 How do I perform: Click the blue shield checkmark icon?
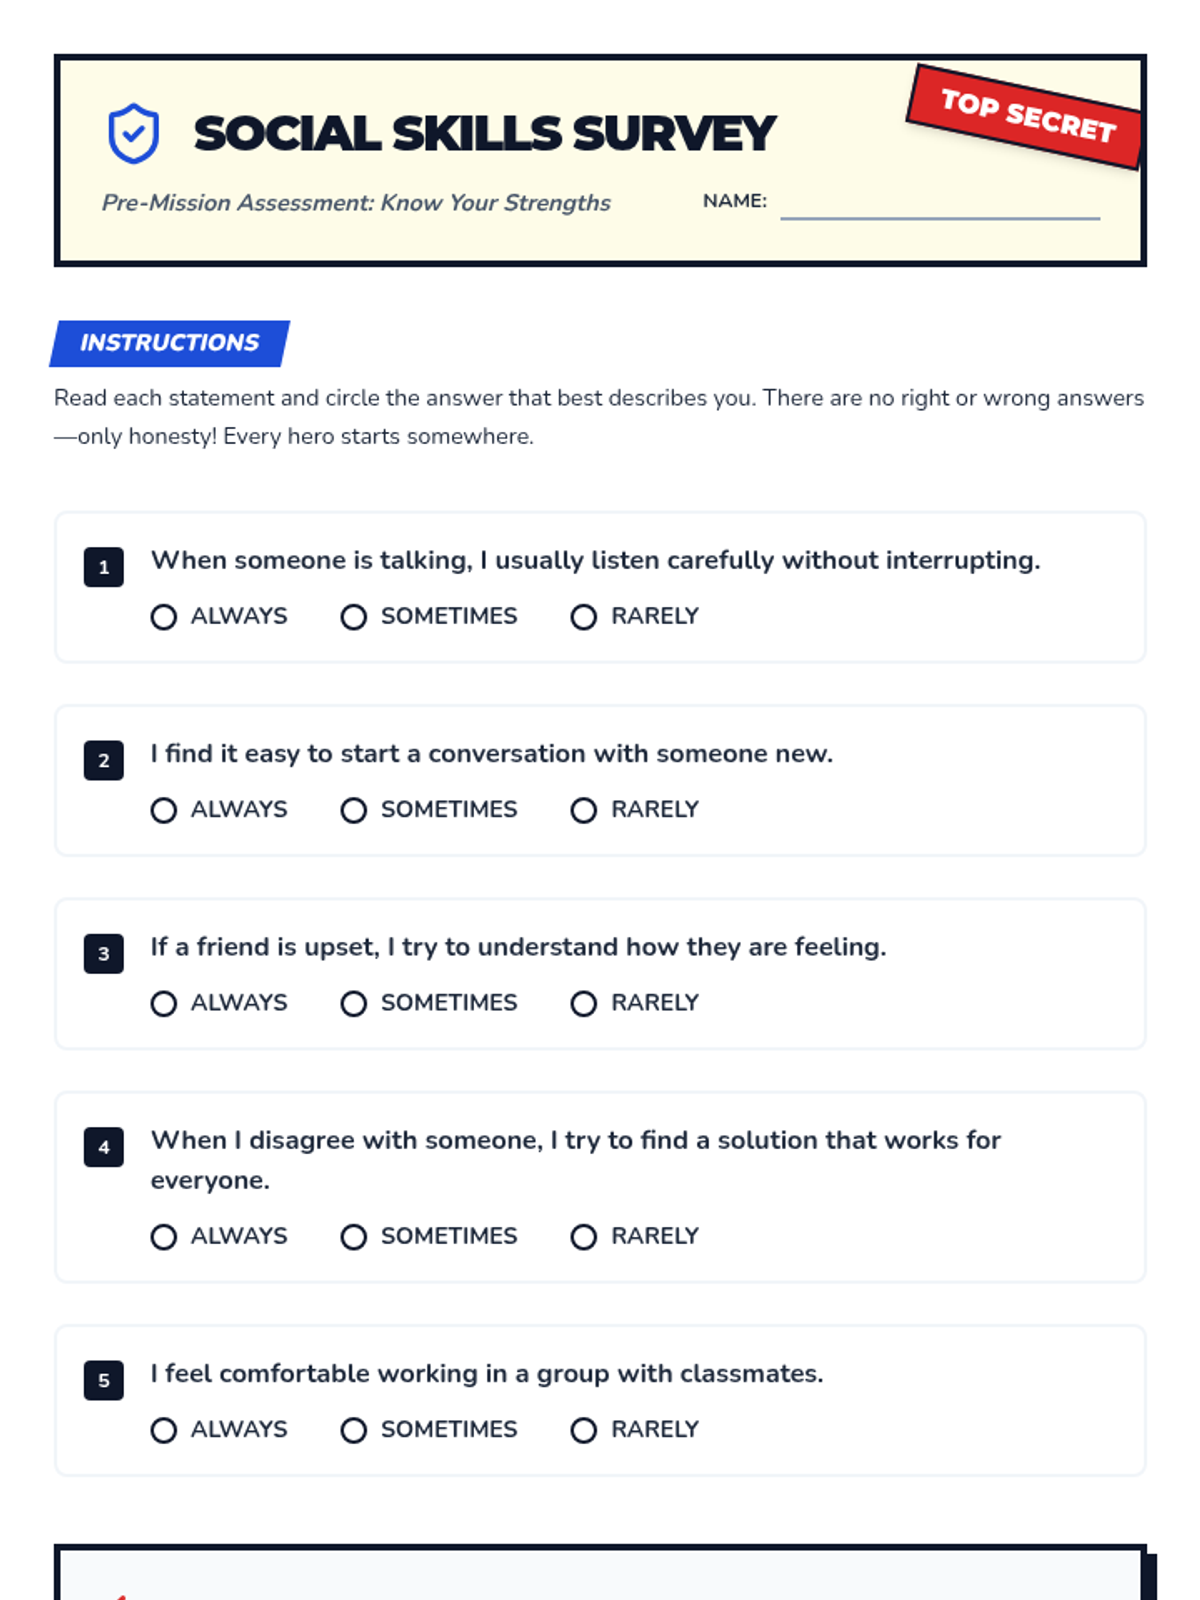click(133, 133)
